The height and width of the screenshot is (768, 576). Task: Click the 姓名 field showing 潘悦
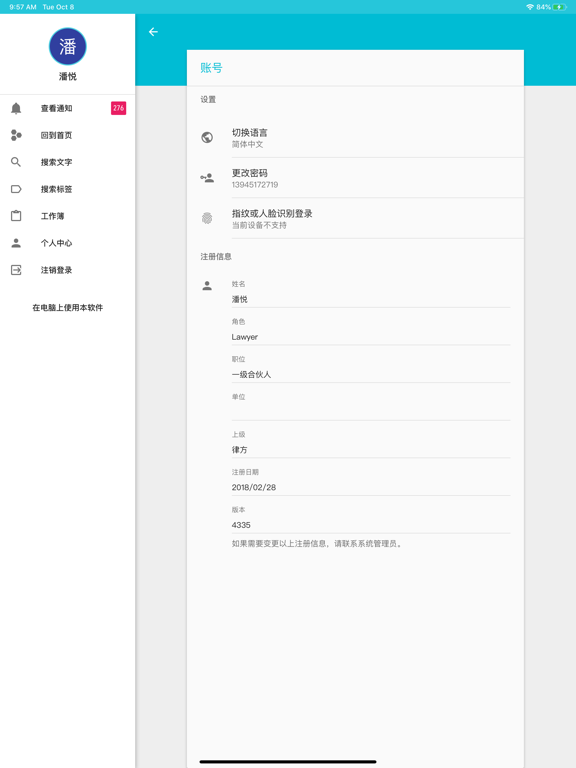pyautogui.click(x=371, y=299)
